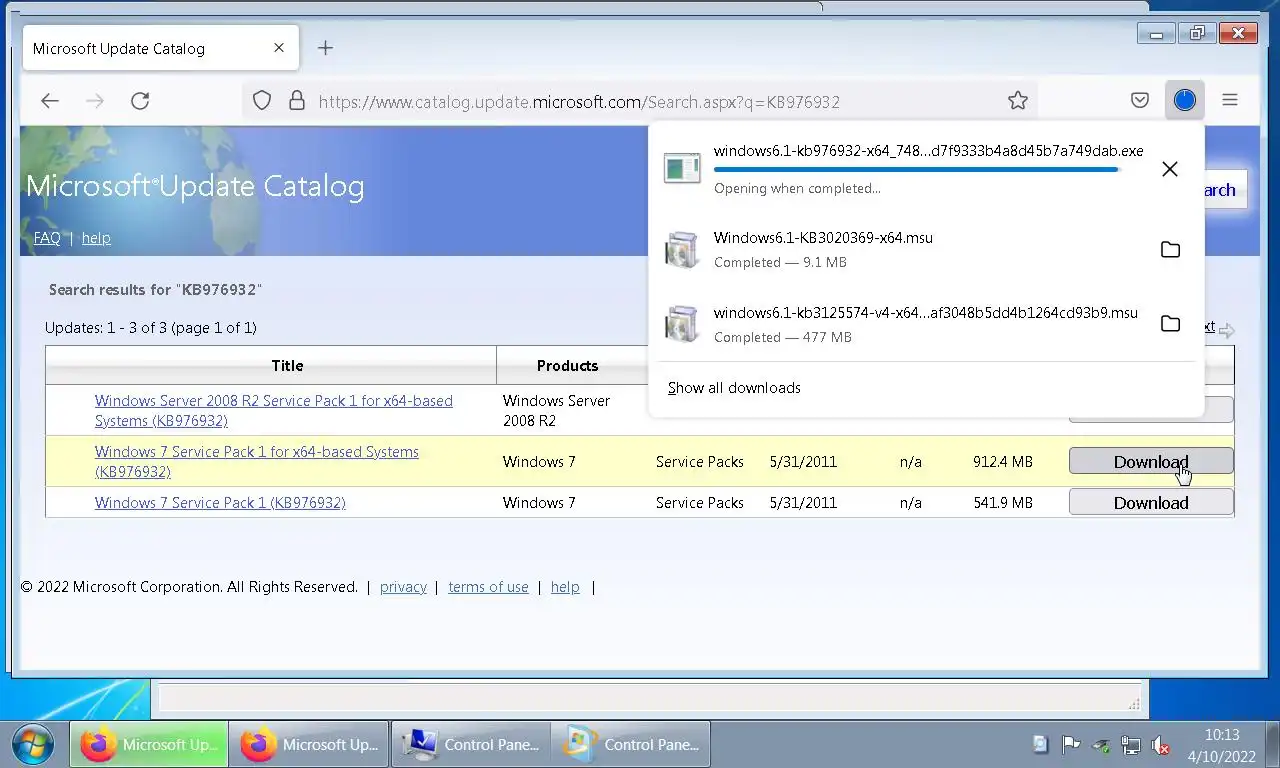This screenshot has width=1280, height=768.
Task: Reload the page with the refresh icon
Action: click(140, 100)
